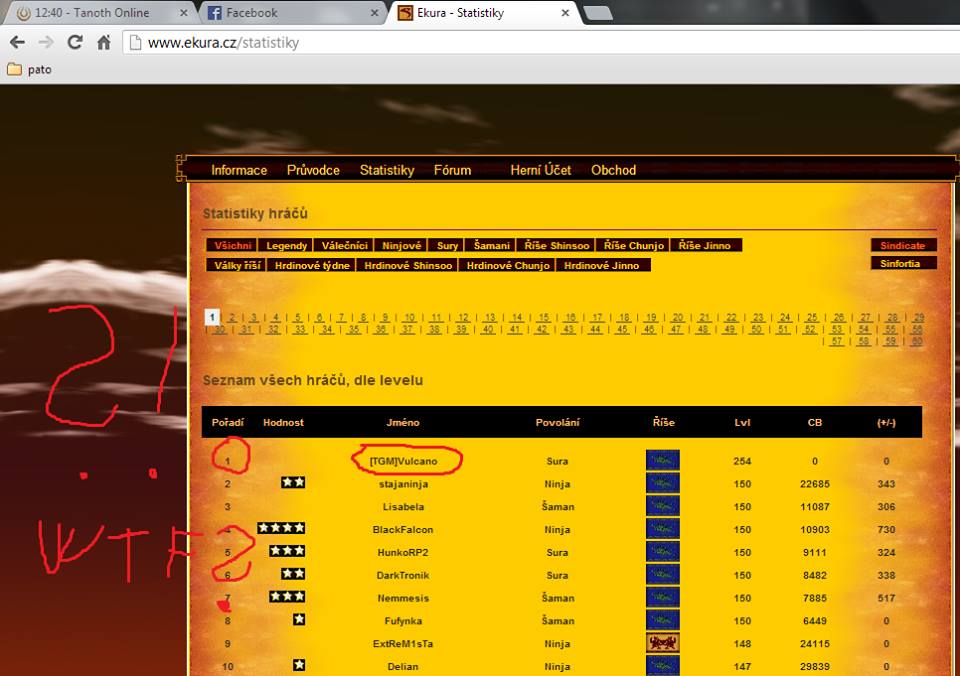Go to page 2 of rankings
This screenshot has height=676, width=960.
[x=232, y=318]
